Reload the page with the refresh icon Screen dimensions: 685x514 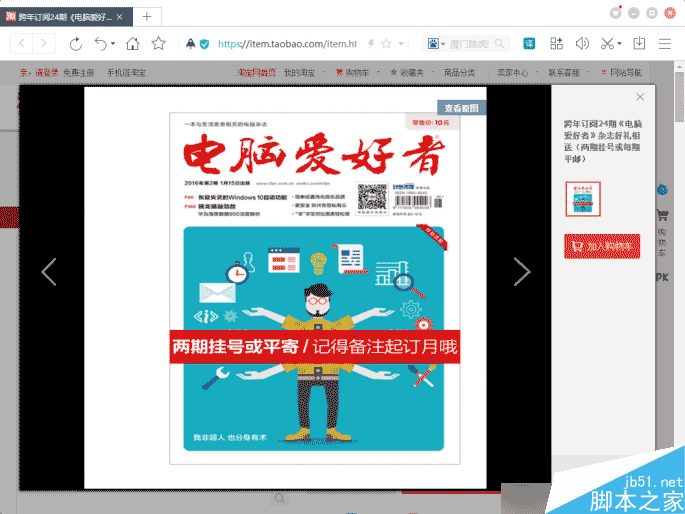[x=76, y=44]
